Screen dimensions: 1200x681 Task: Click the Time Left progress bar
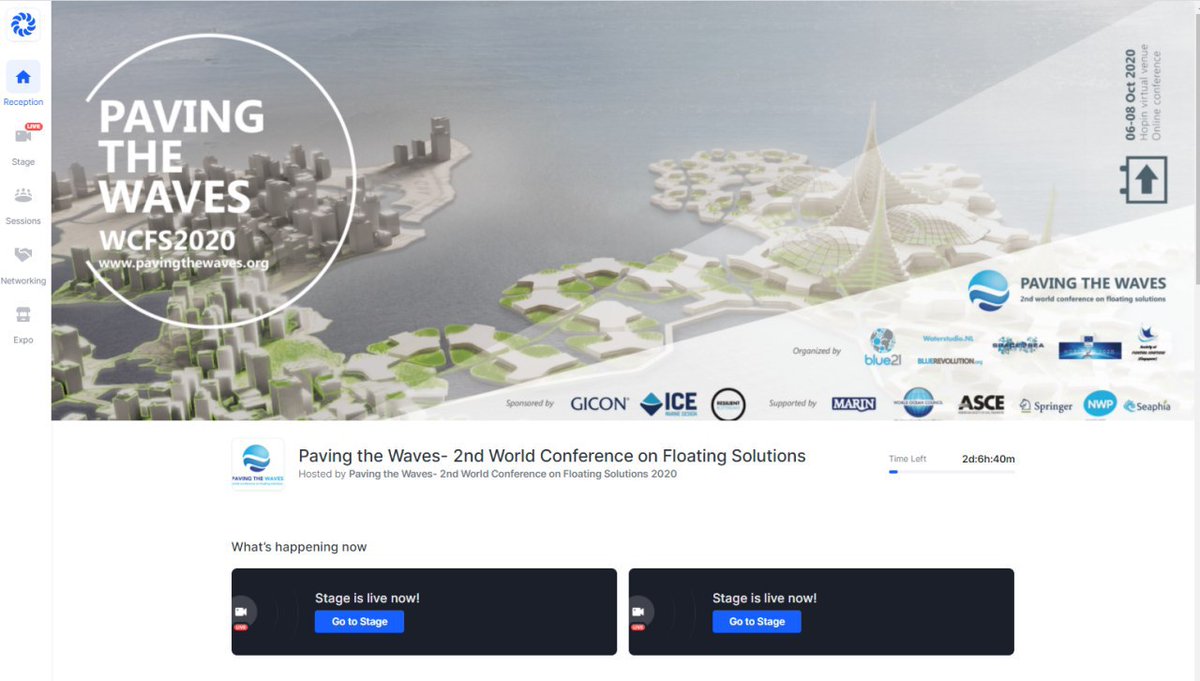(x=951, y=471)
